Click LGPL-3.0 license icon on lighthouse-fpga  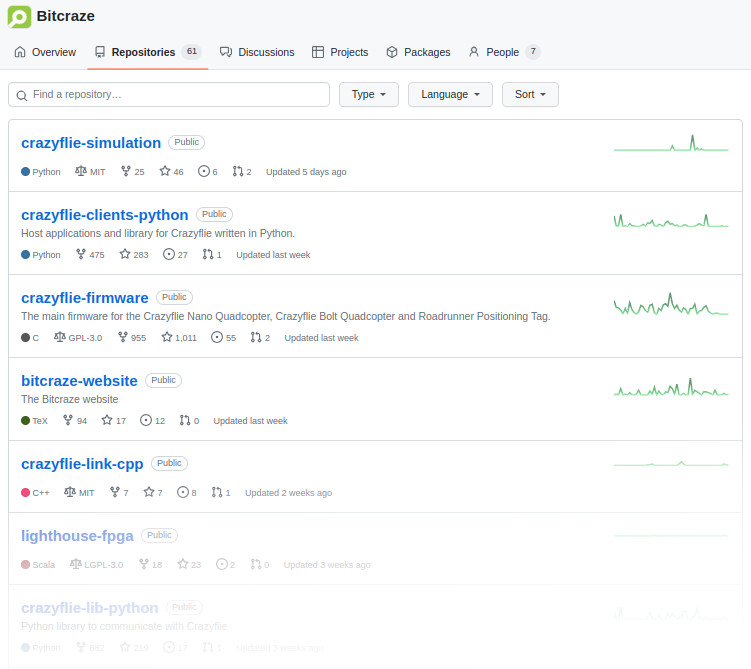76,564
